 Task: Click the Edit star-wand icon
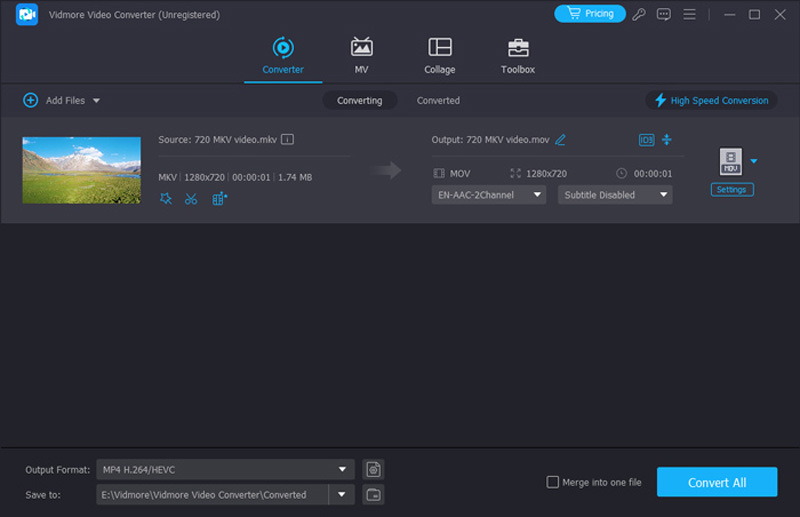[166, 199]
